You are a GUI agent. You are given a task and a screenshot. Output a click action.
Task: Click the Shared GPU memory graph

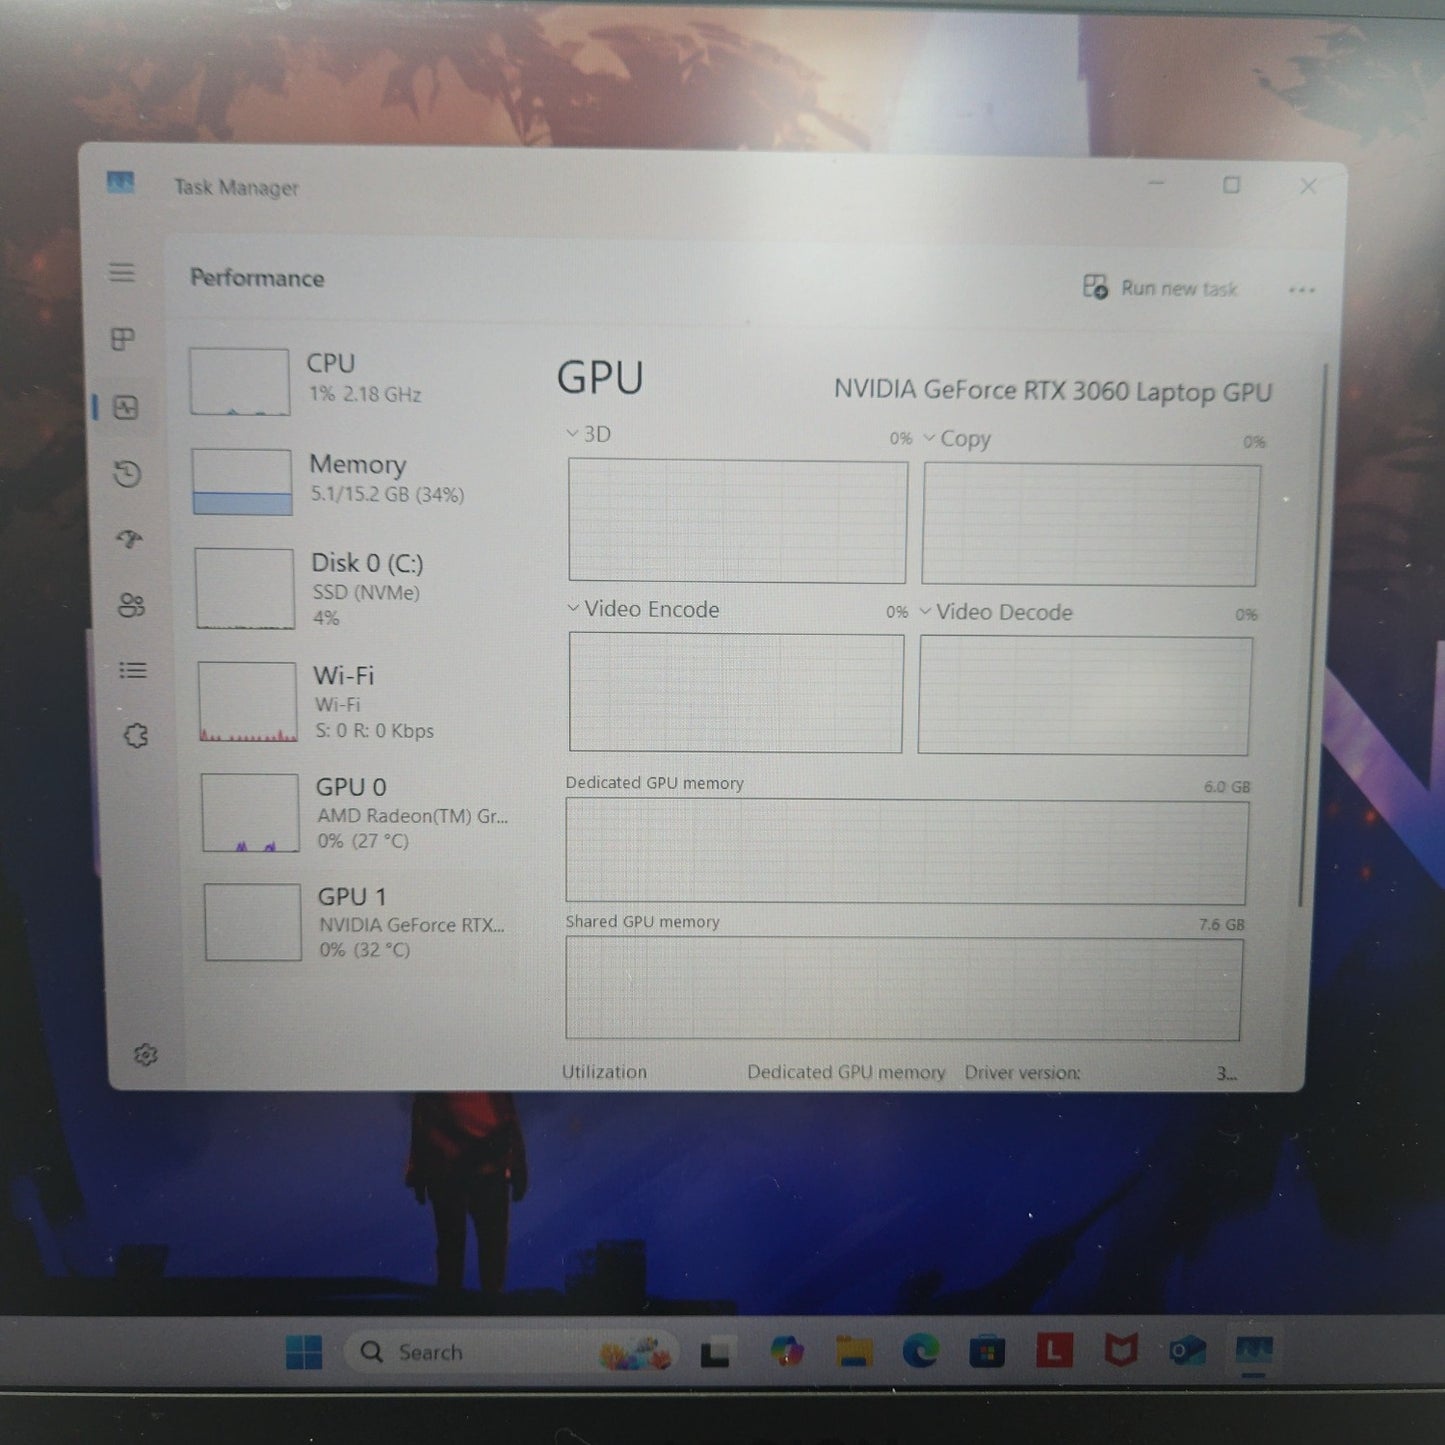(x=903, y=989)
